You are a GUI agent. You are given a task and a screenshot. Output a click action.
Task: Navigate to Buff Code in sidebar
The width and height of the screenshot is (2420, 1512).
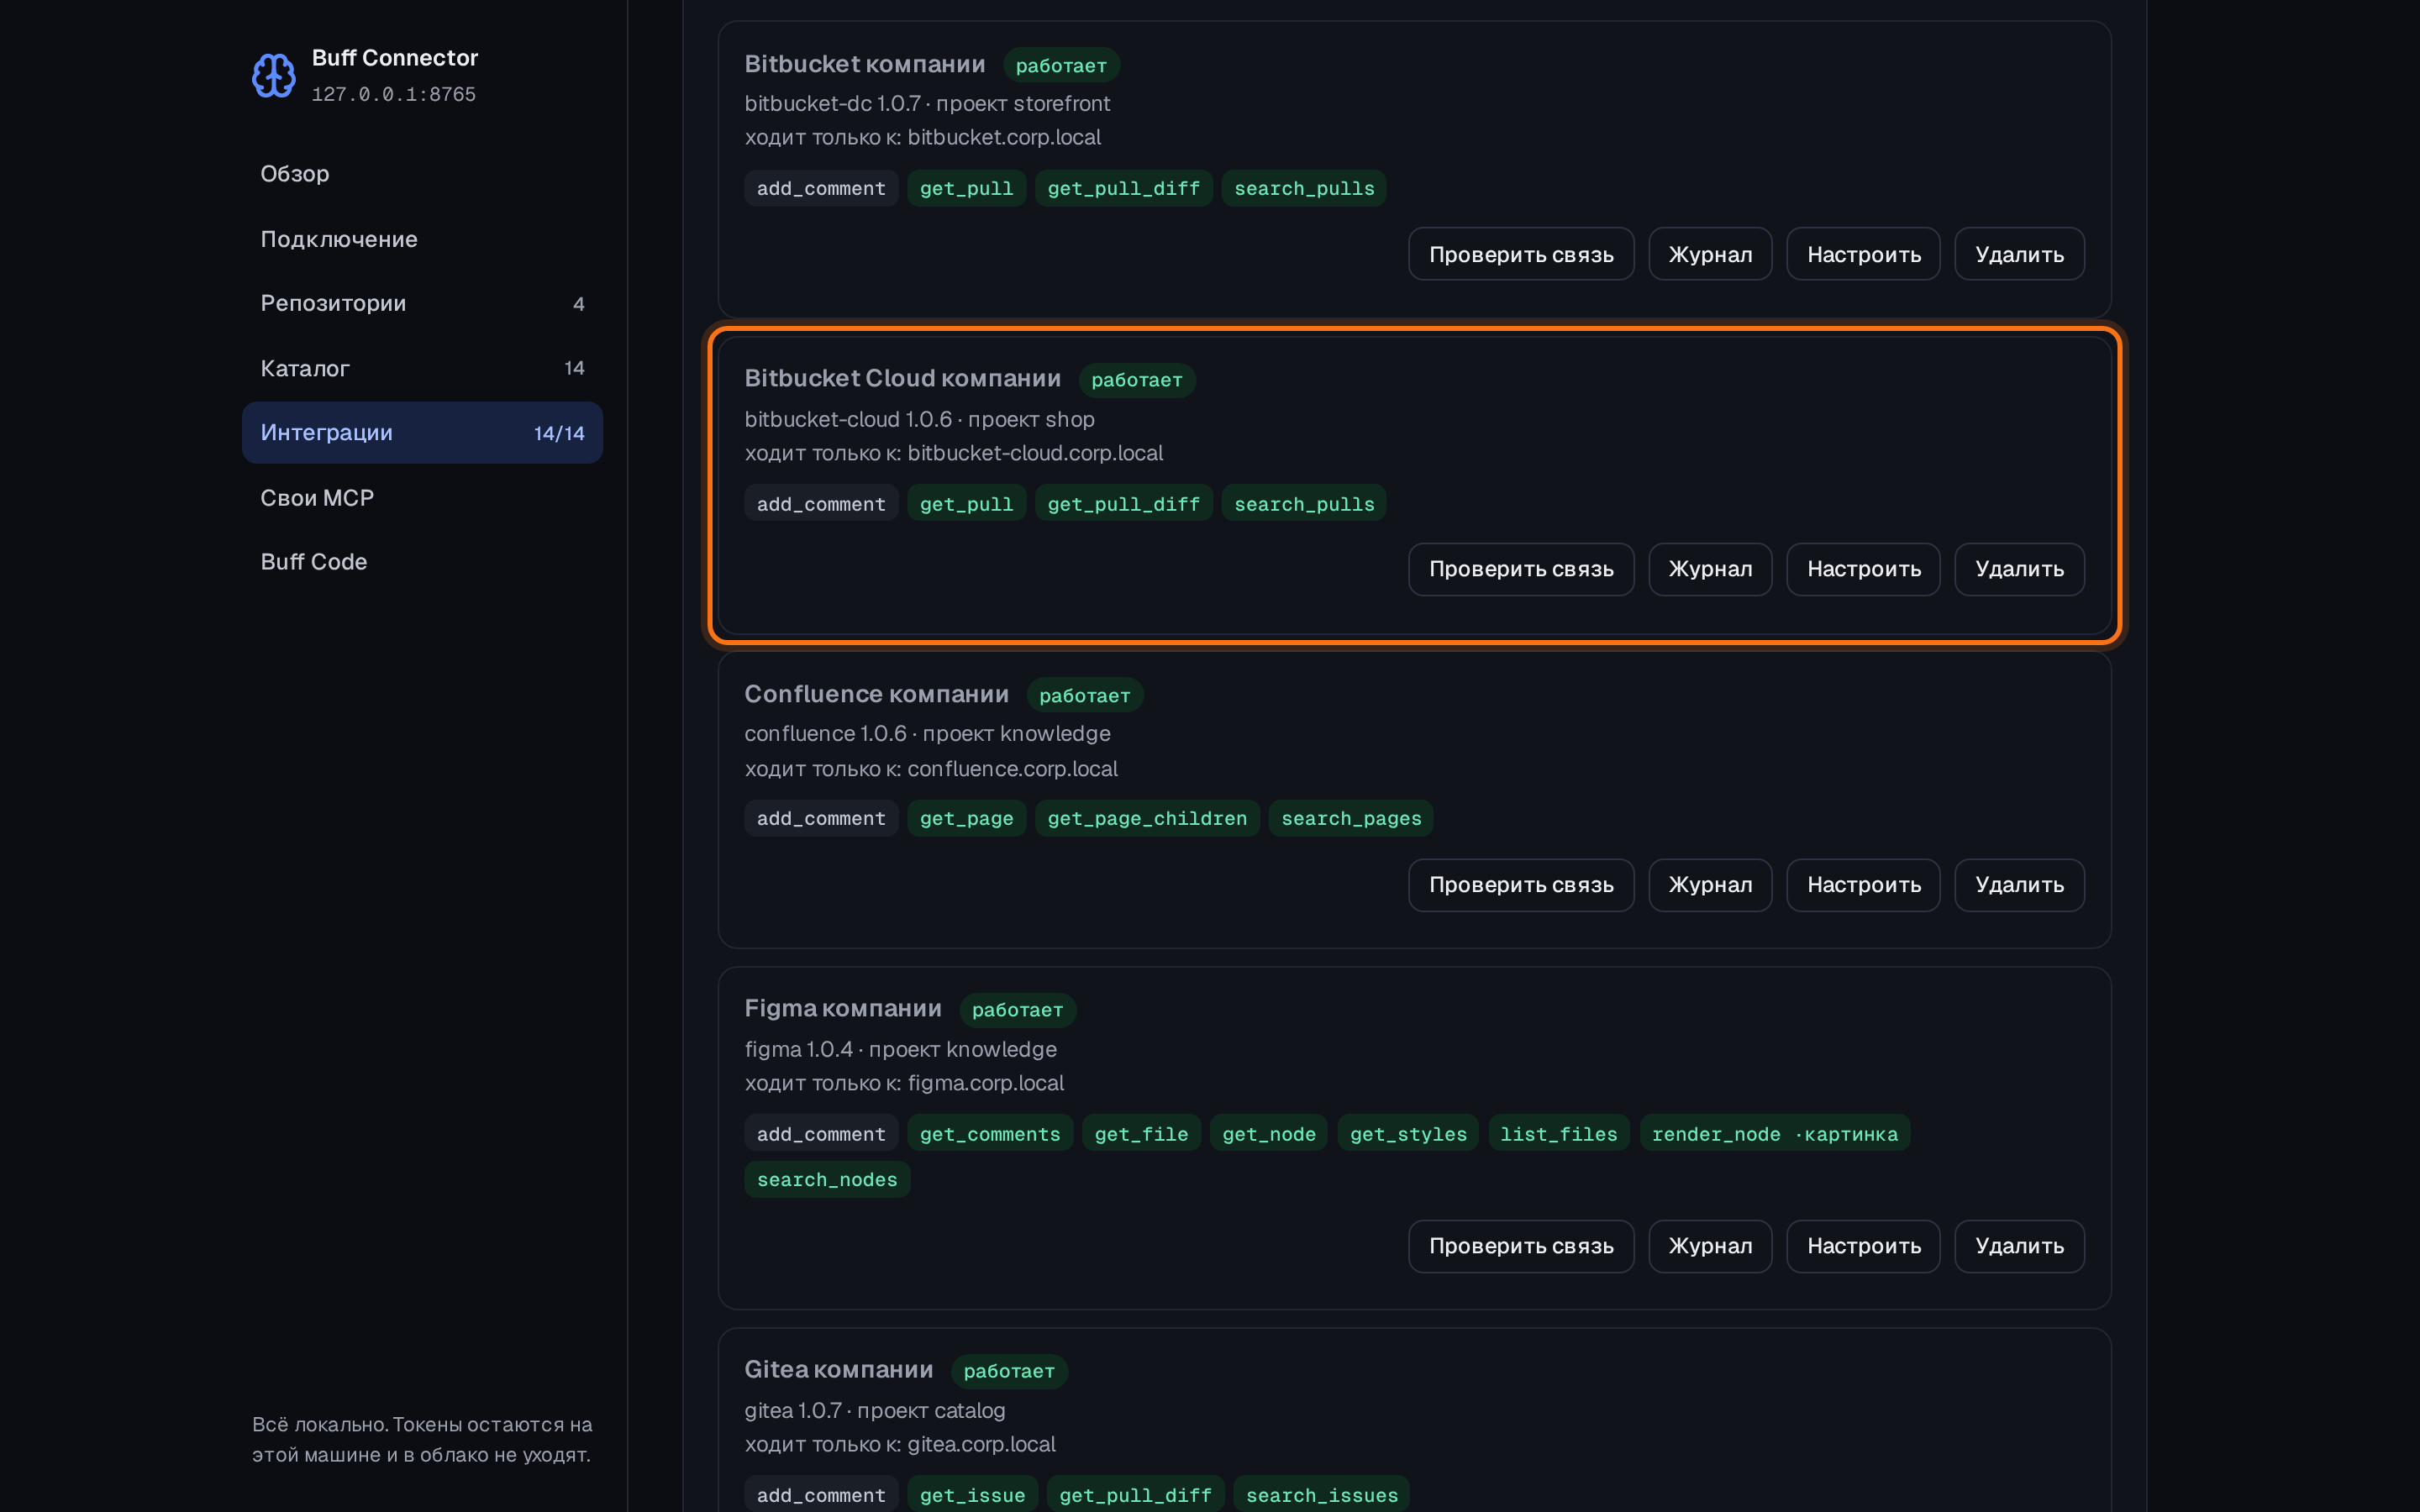422,562
